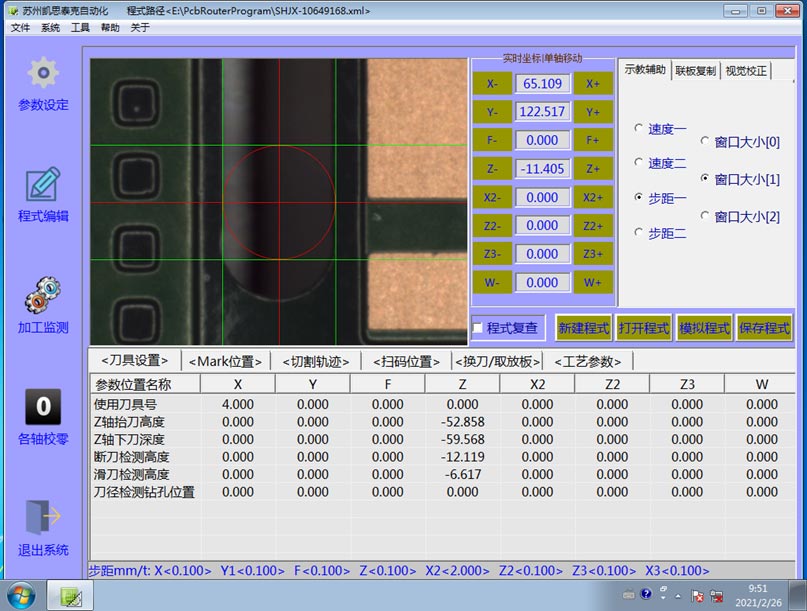Click the Z2- jog button
Viewport: 807px width, 611px height.
tap(492, 225)
